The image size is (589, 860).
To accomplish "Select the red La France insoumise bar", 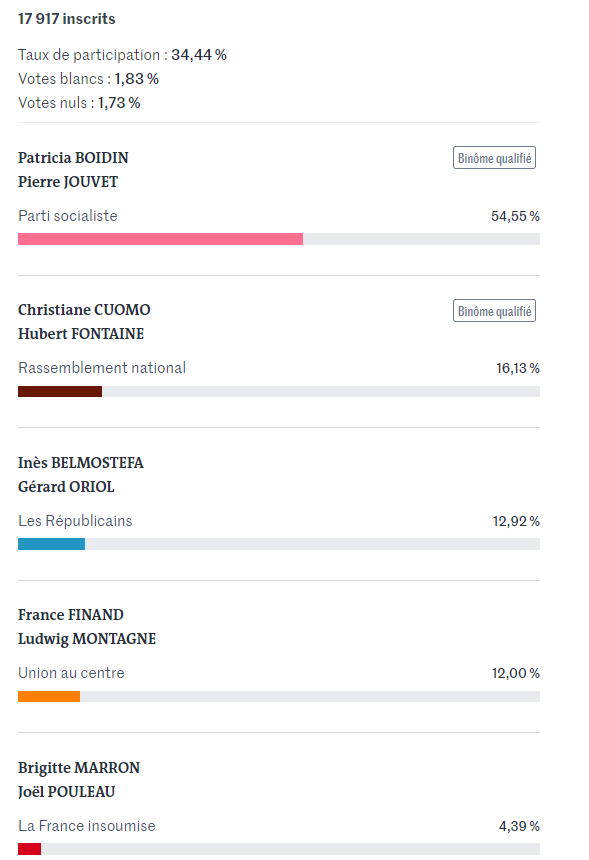I will click(x=30, y=848).
